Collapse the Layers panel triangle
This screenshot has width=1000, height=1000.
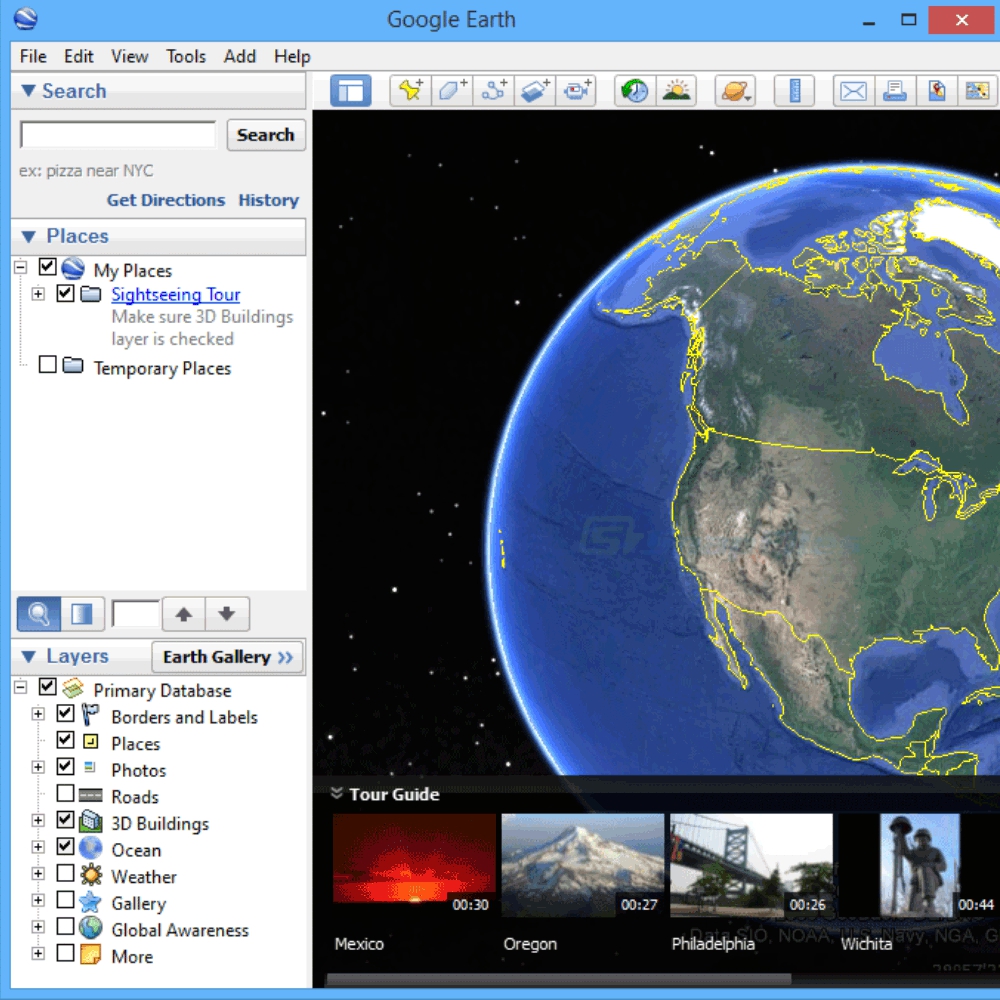[x=28, y=656]
